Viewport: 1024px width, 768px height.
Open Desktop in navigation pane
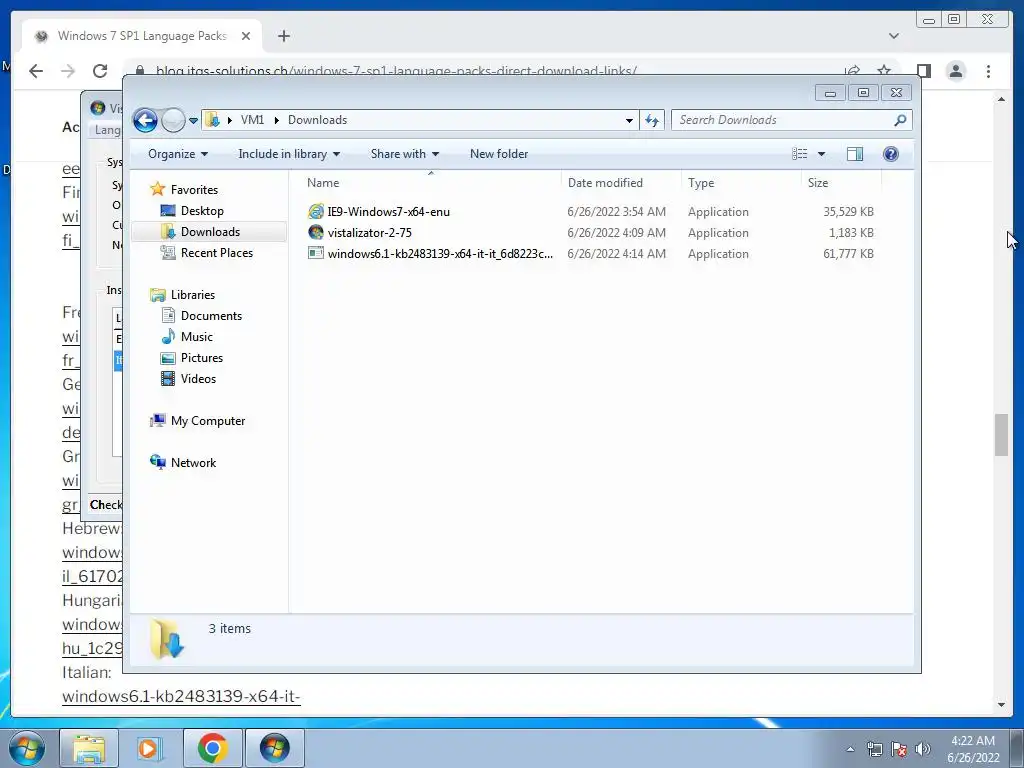202,211
